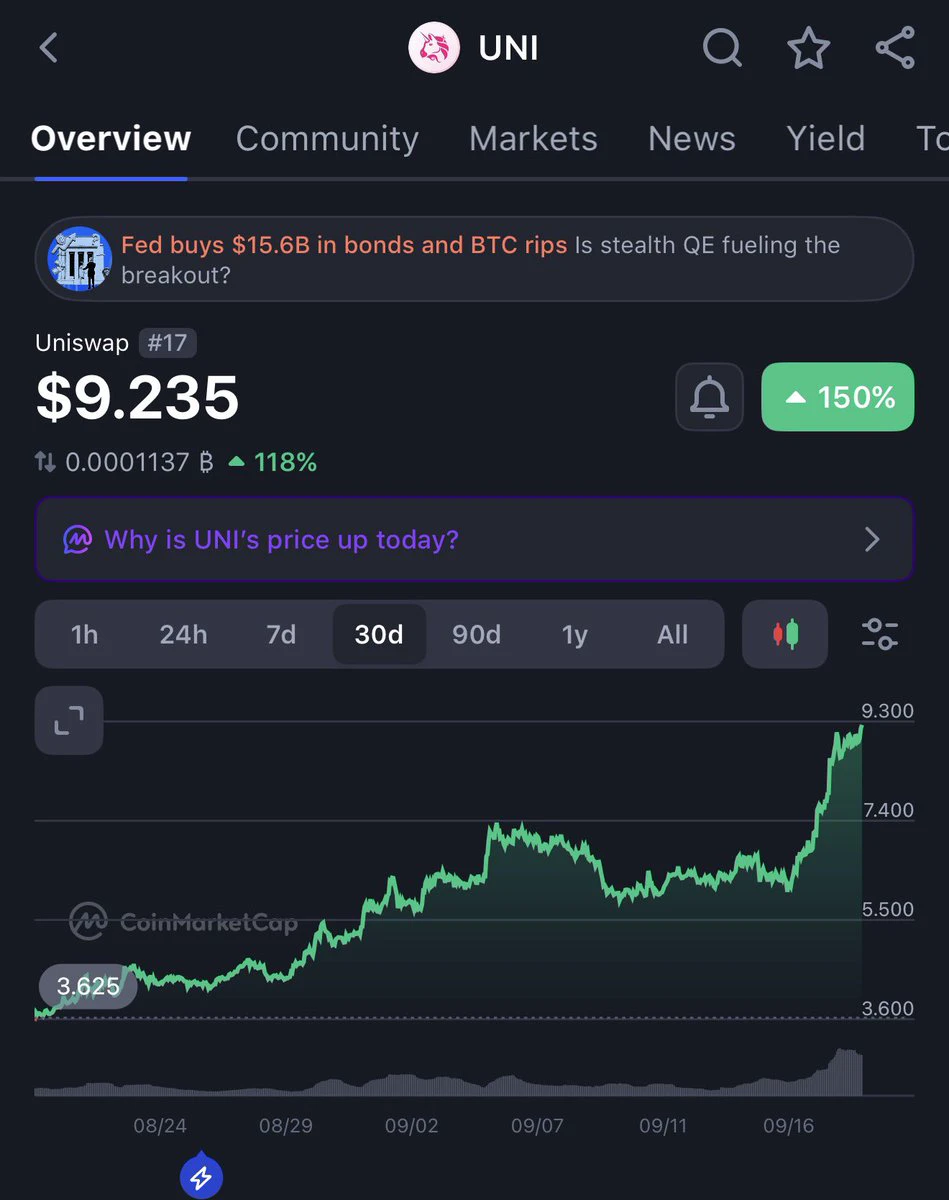Viewport: 949px width, 1200px height.
Task: Tap the $9.235 price
Action: click(x=137, y=397)
